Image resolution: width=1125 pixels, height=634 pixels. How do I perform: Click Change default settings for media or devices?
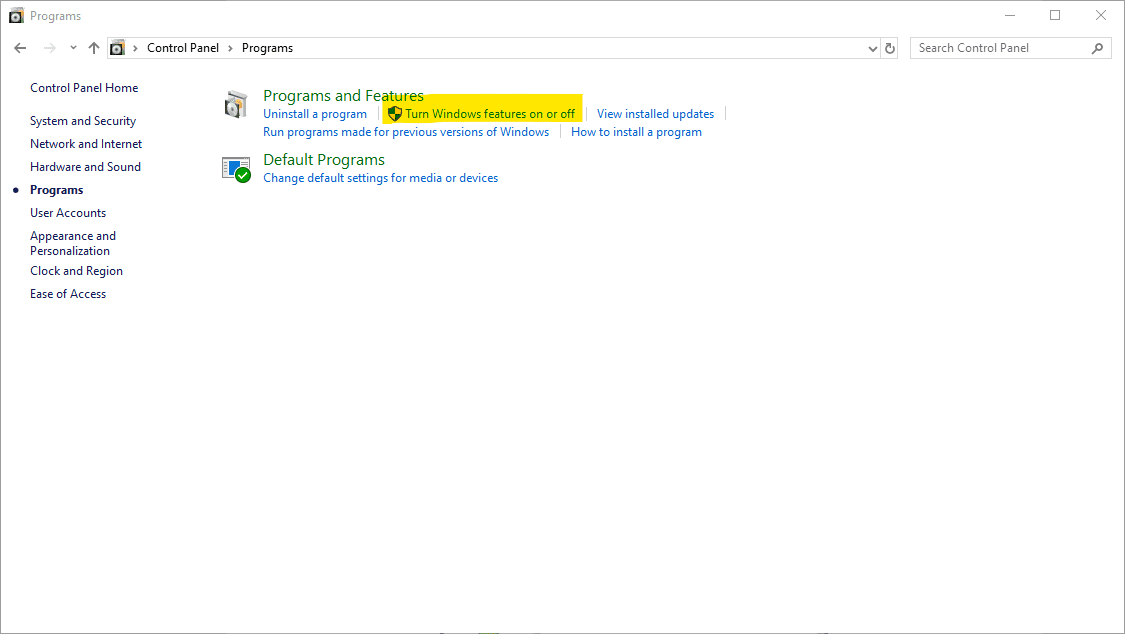[380, 178]
